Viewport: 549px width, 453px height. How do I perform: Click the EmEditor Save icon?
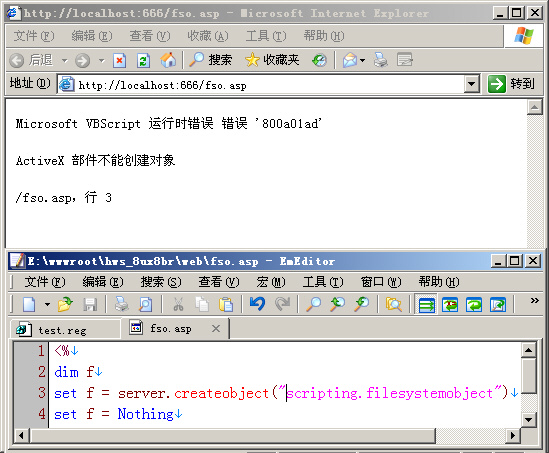click(90, 304)
